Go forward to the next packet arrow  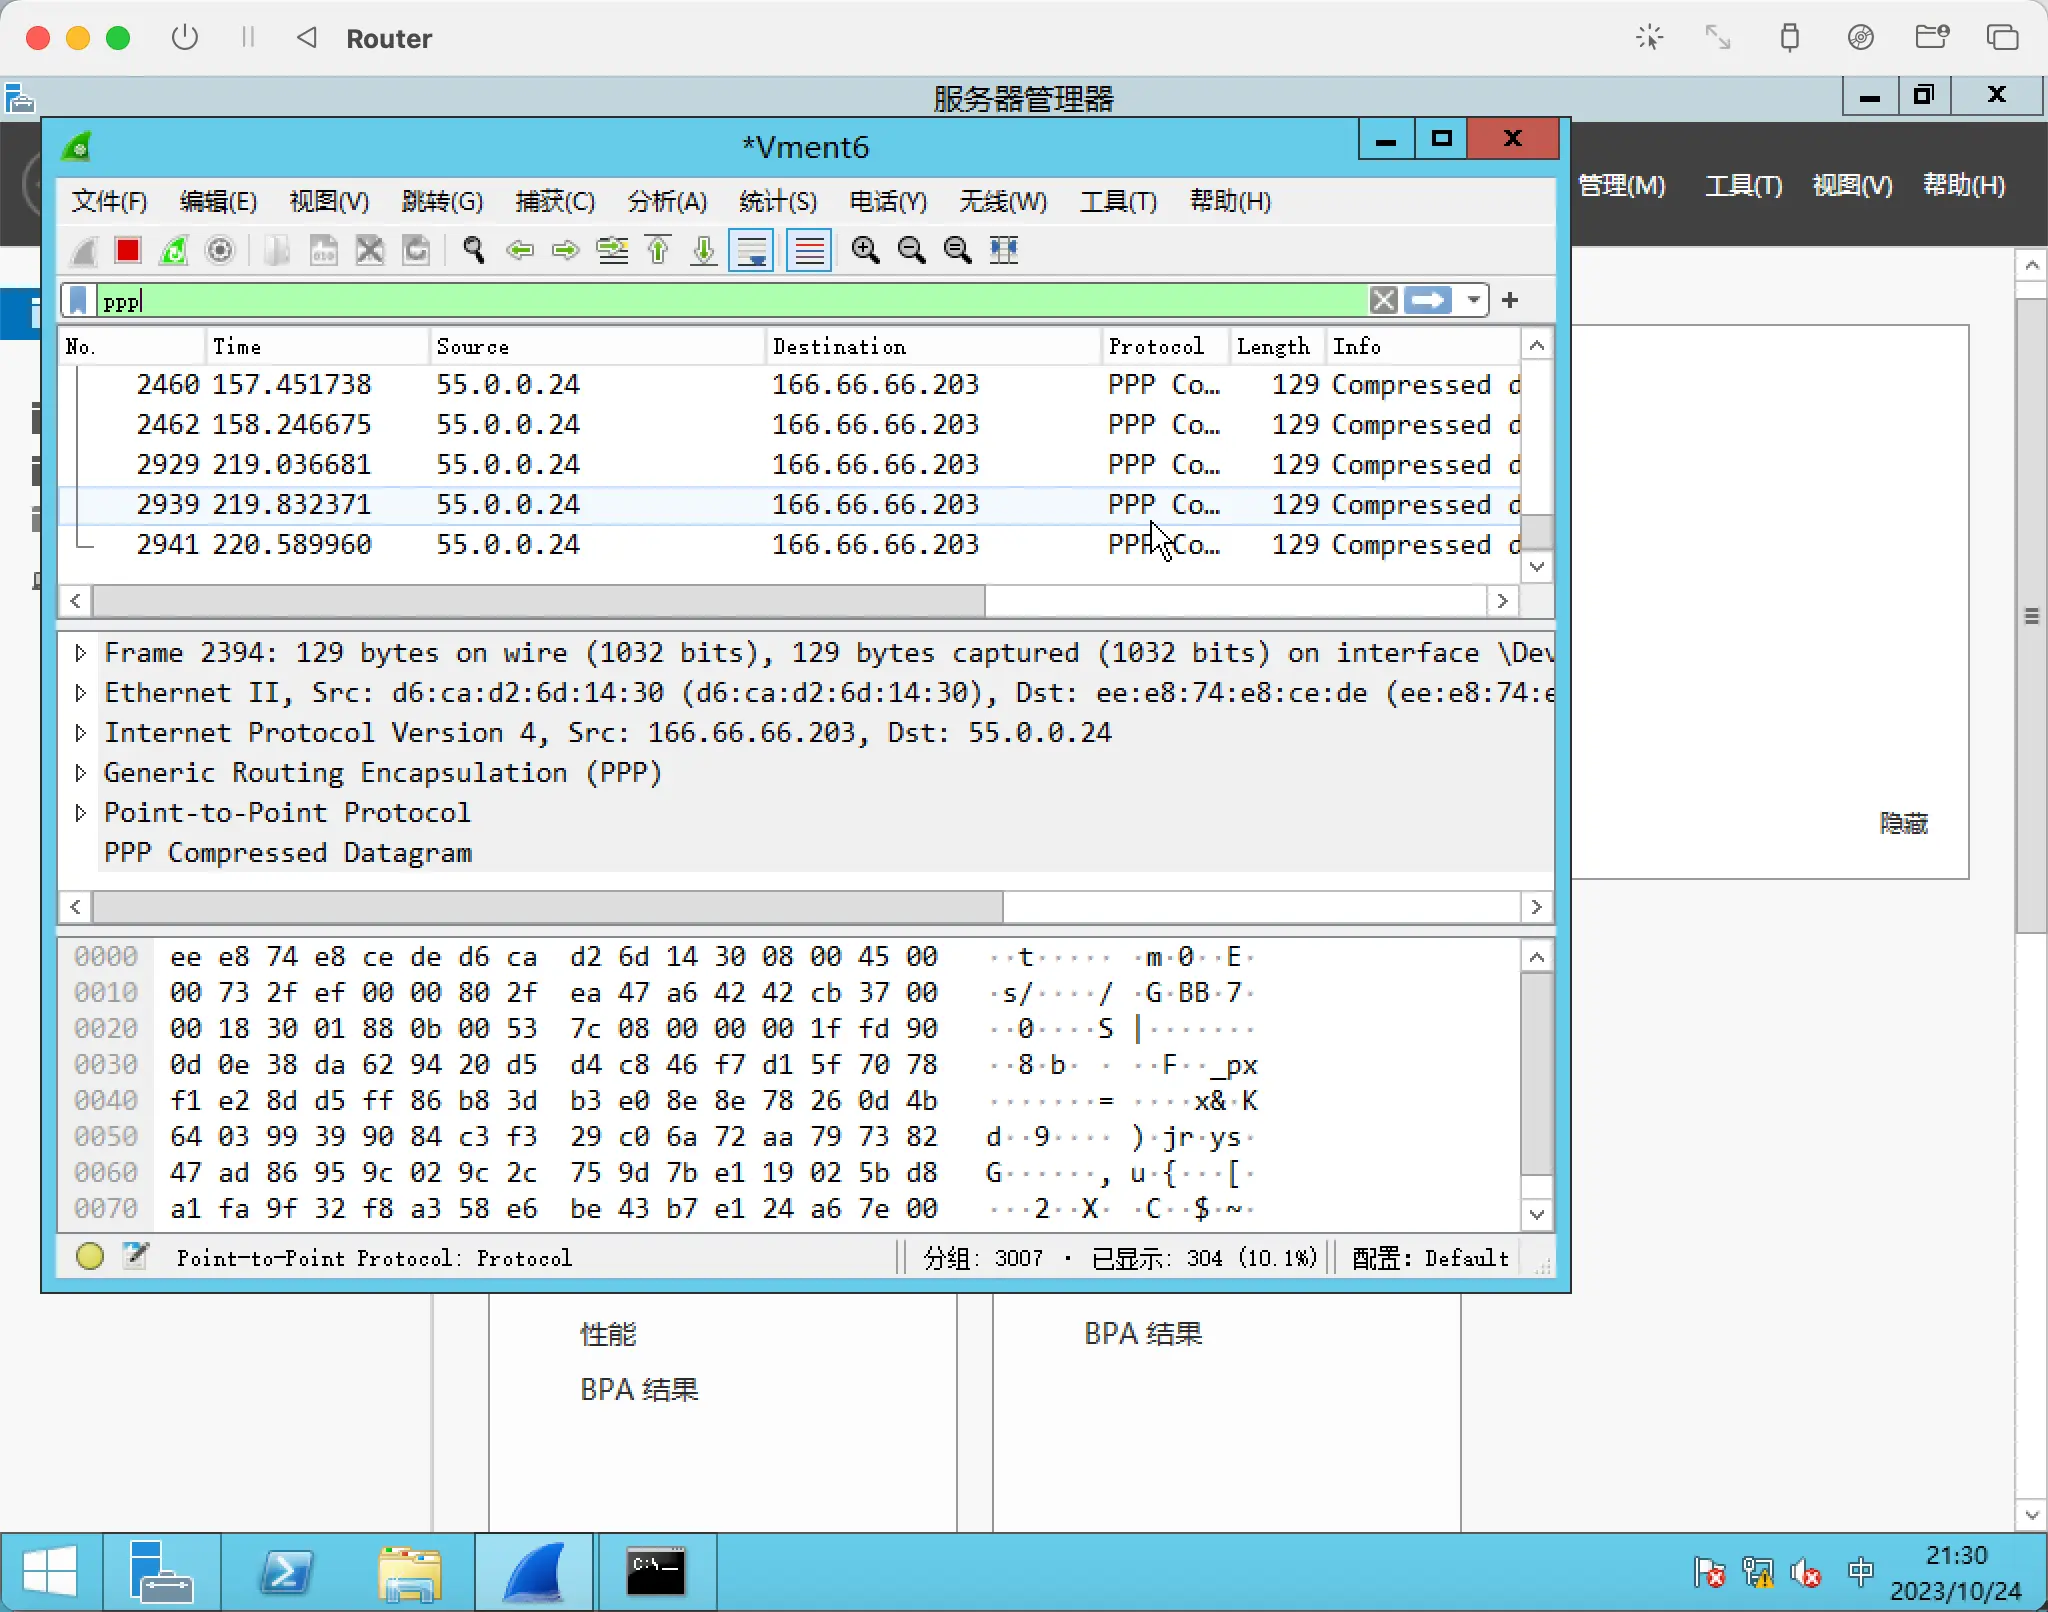click(x=566, y=250)
